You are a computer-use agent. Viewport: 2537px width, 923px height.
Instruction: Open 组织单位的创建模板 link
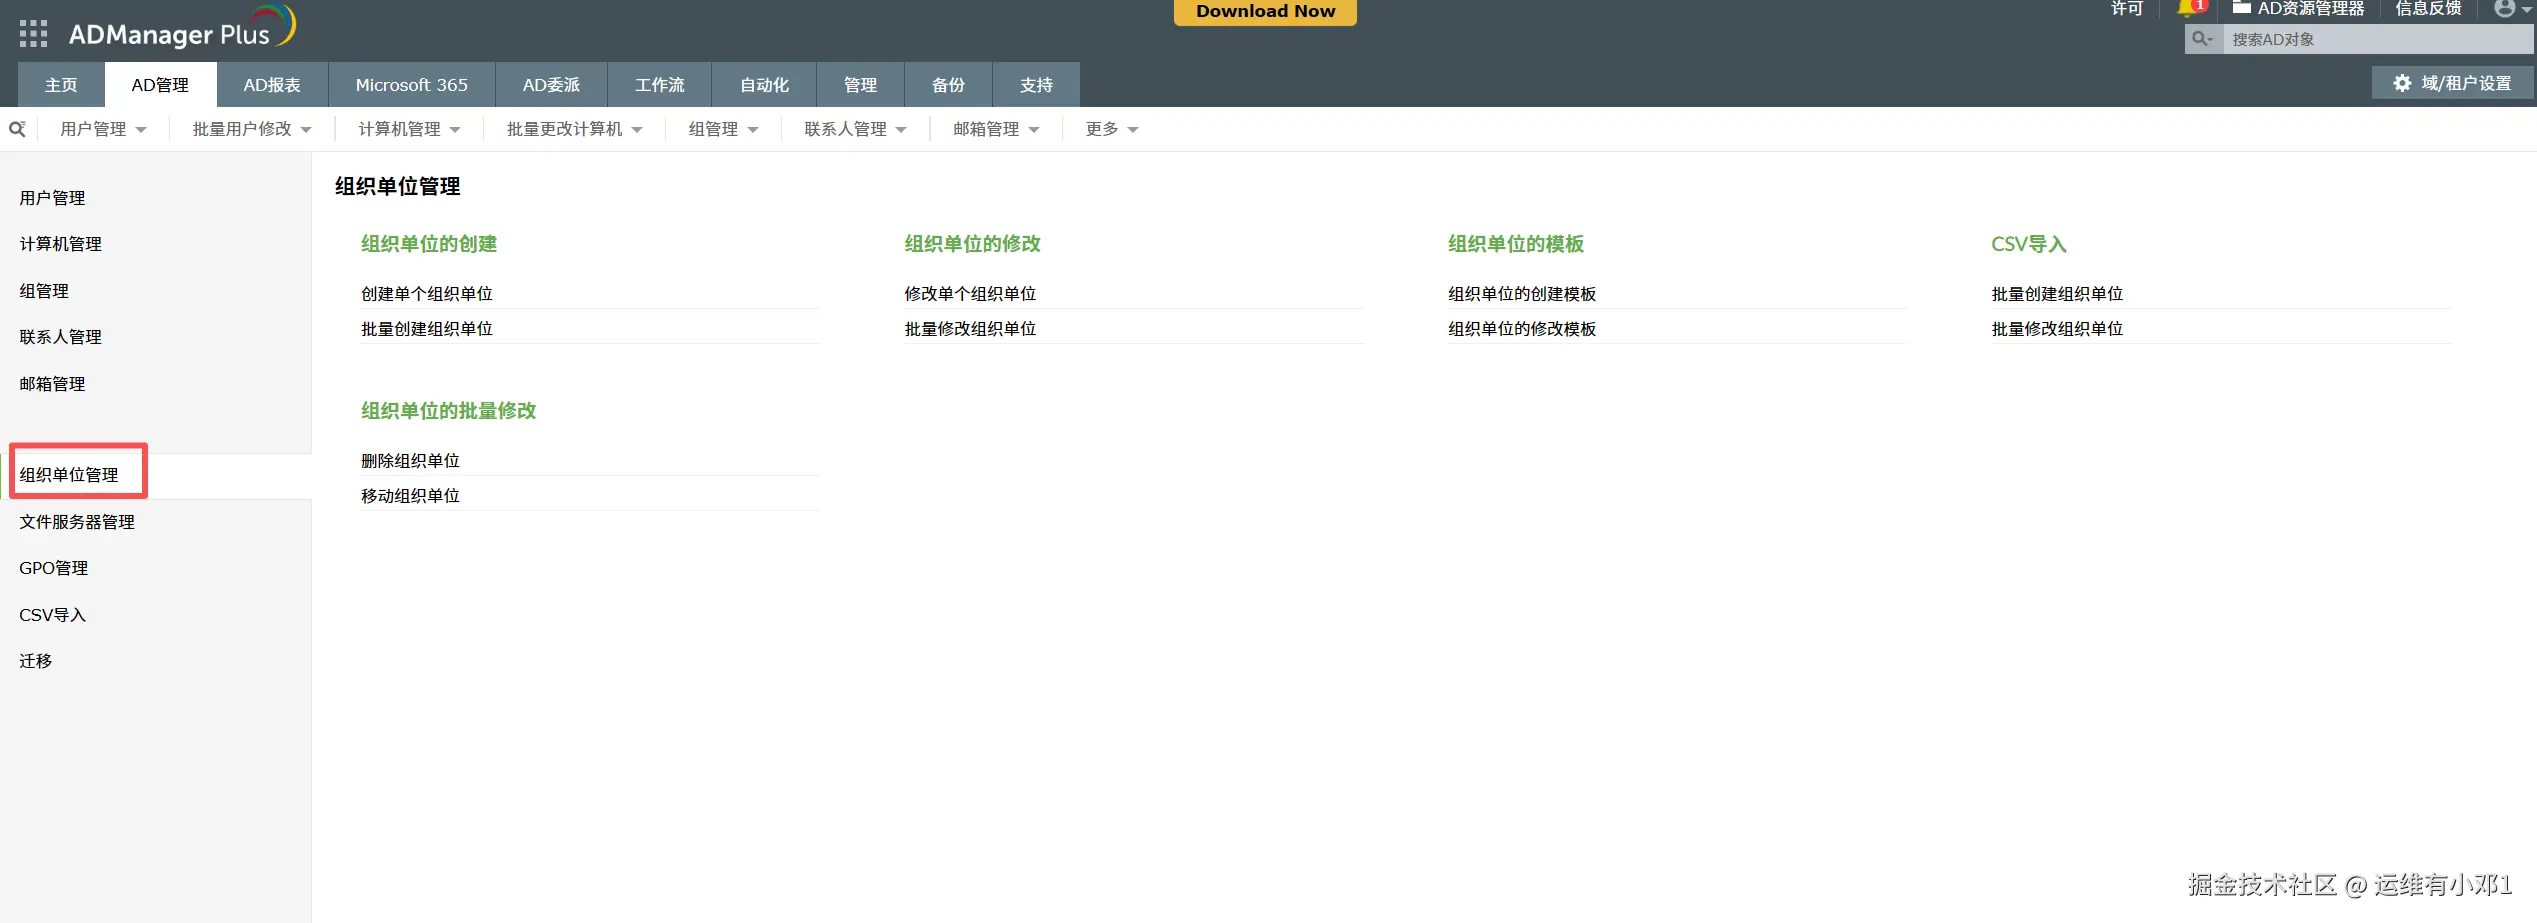[1522, 294]
